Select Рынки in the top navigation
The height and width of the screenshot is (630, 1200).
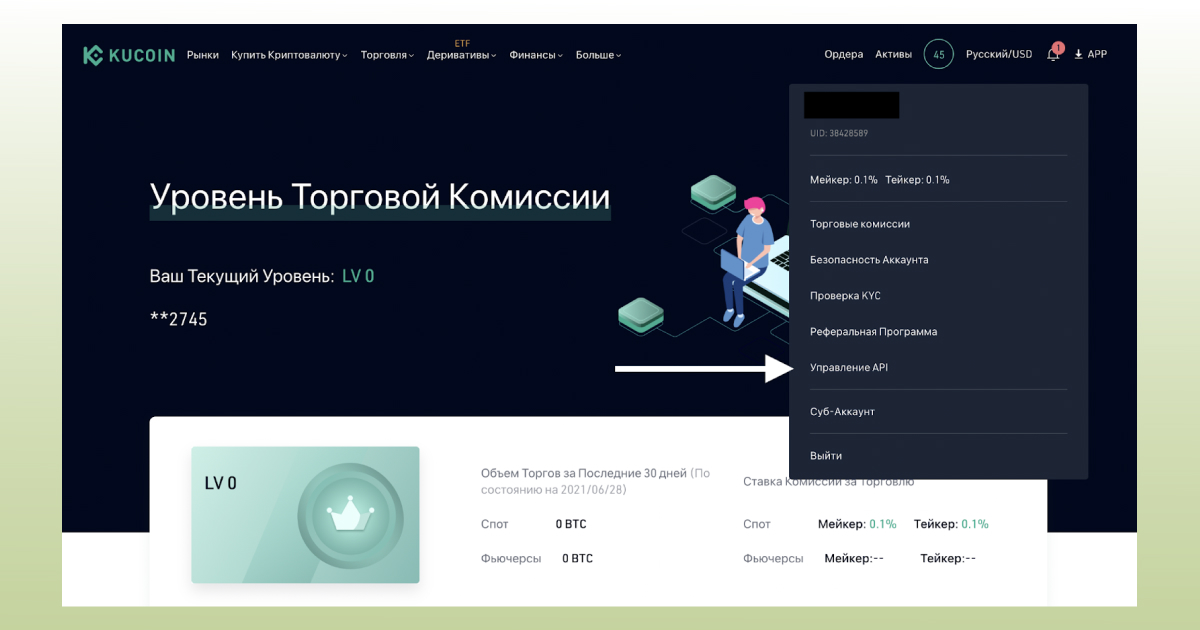click(202, 55)
